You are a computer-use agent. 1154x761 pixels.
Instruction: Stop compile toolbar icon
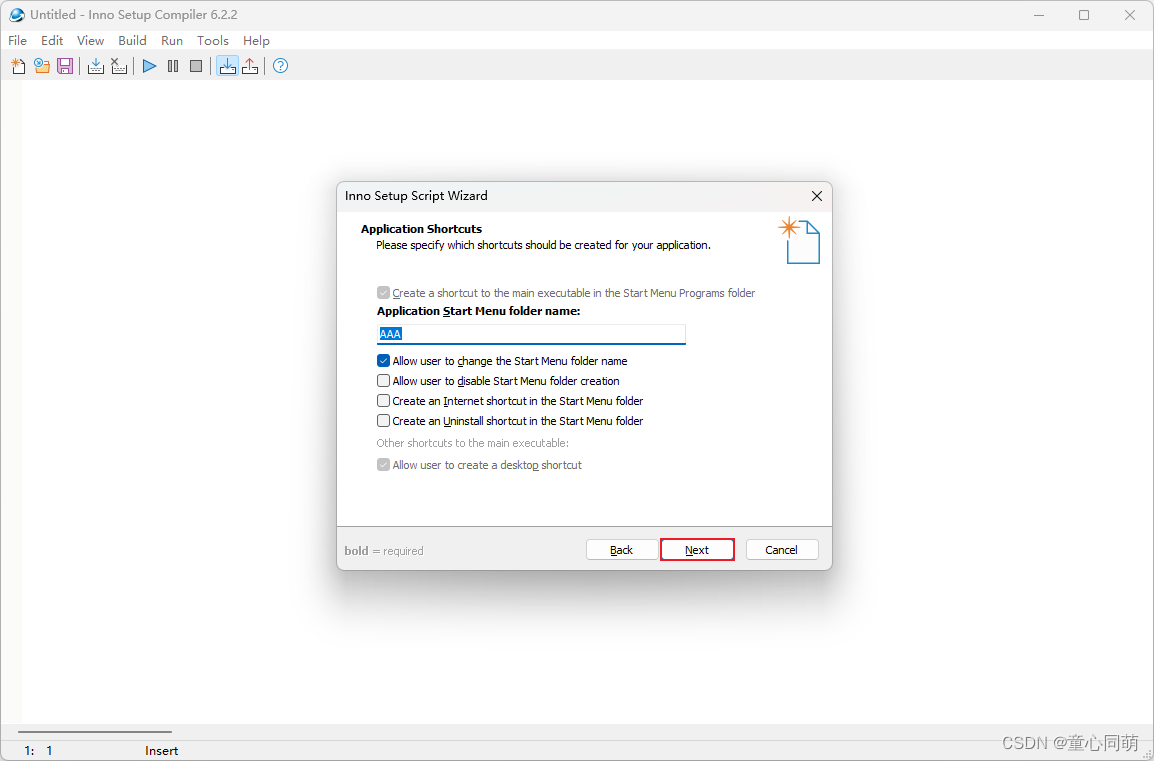coord(119,66)
